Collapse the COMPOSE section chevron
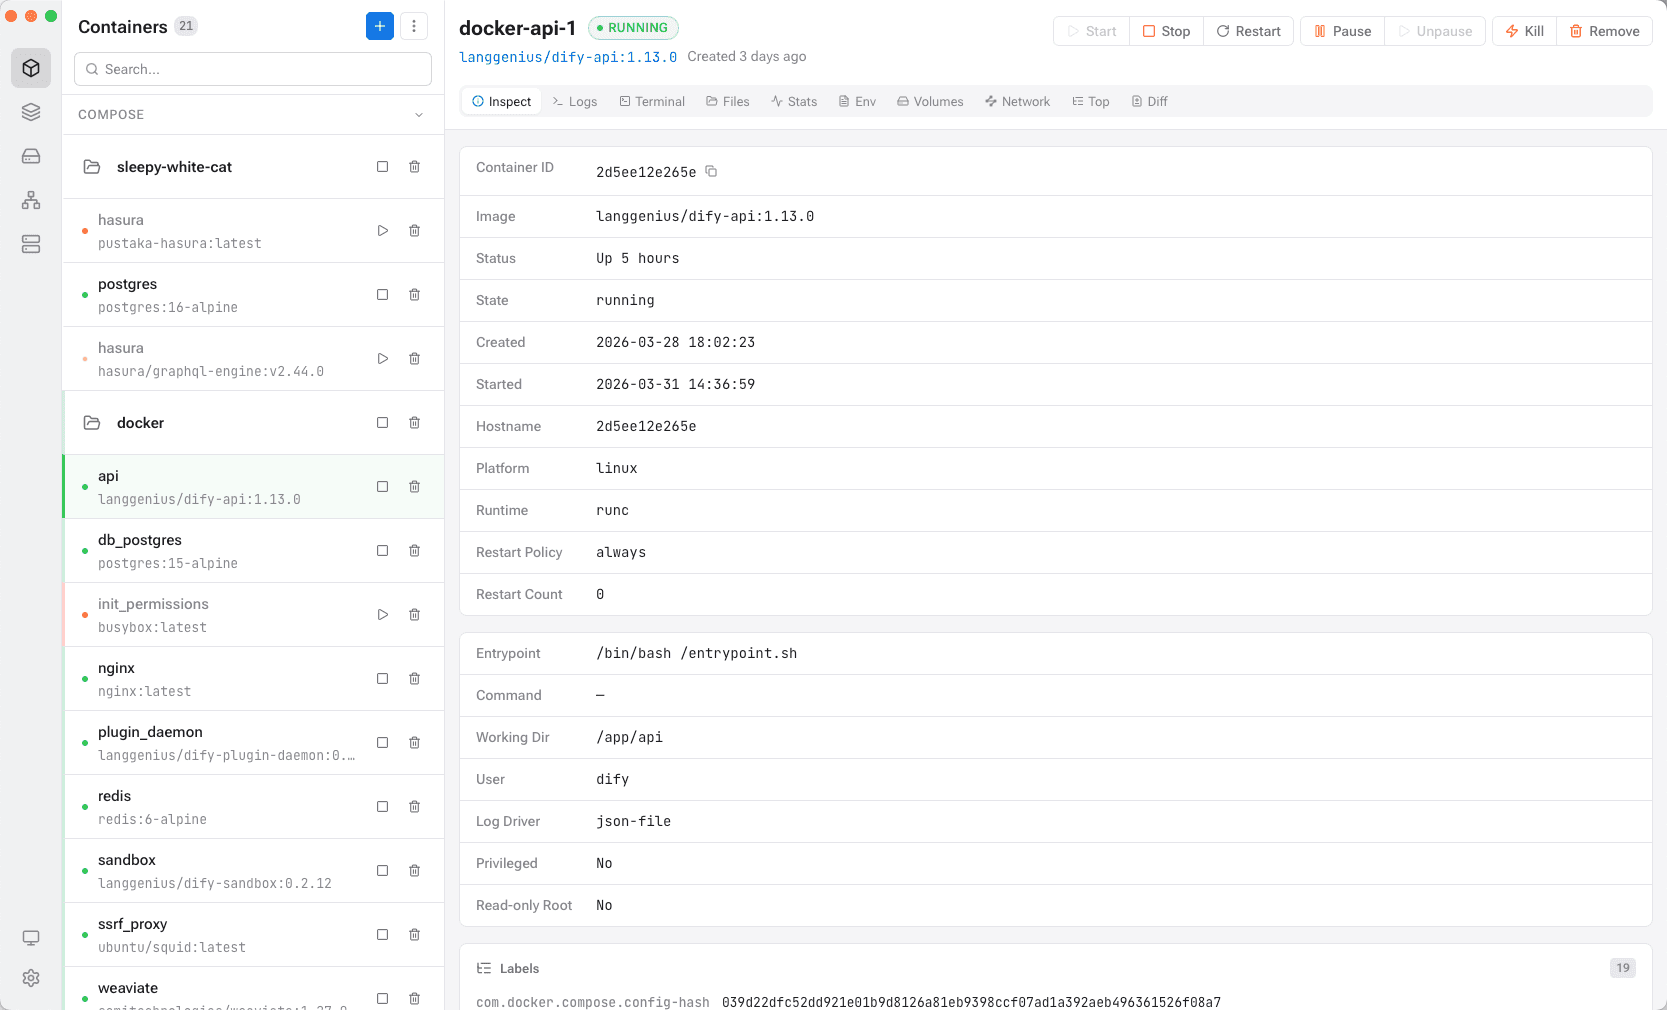The image size is (1667, 1010). (x=419, y=115)
